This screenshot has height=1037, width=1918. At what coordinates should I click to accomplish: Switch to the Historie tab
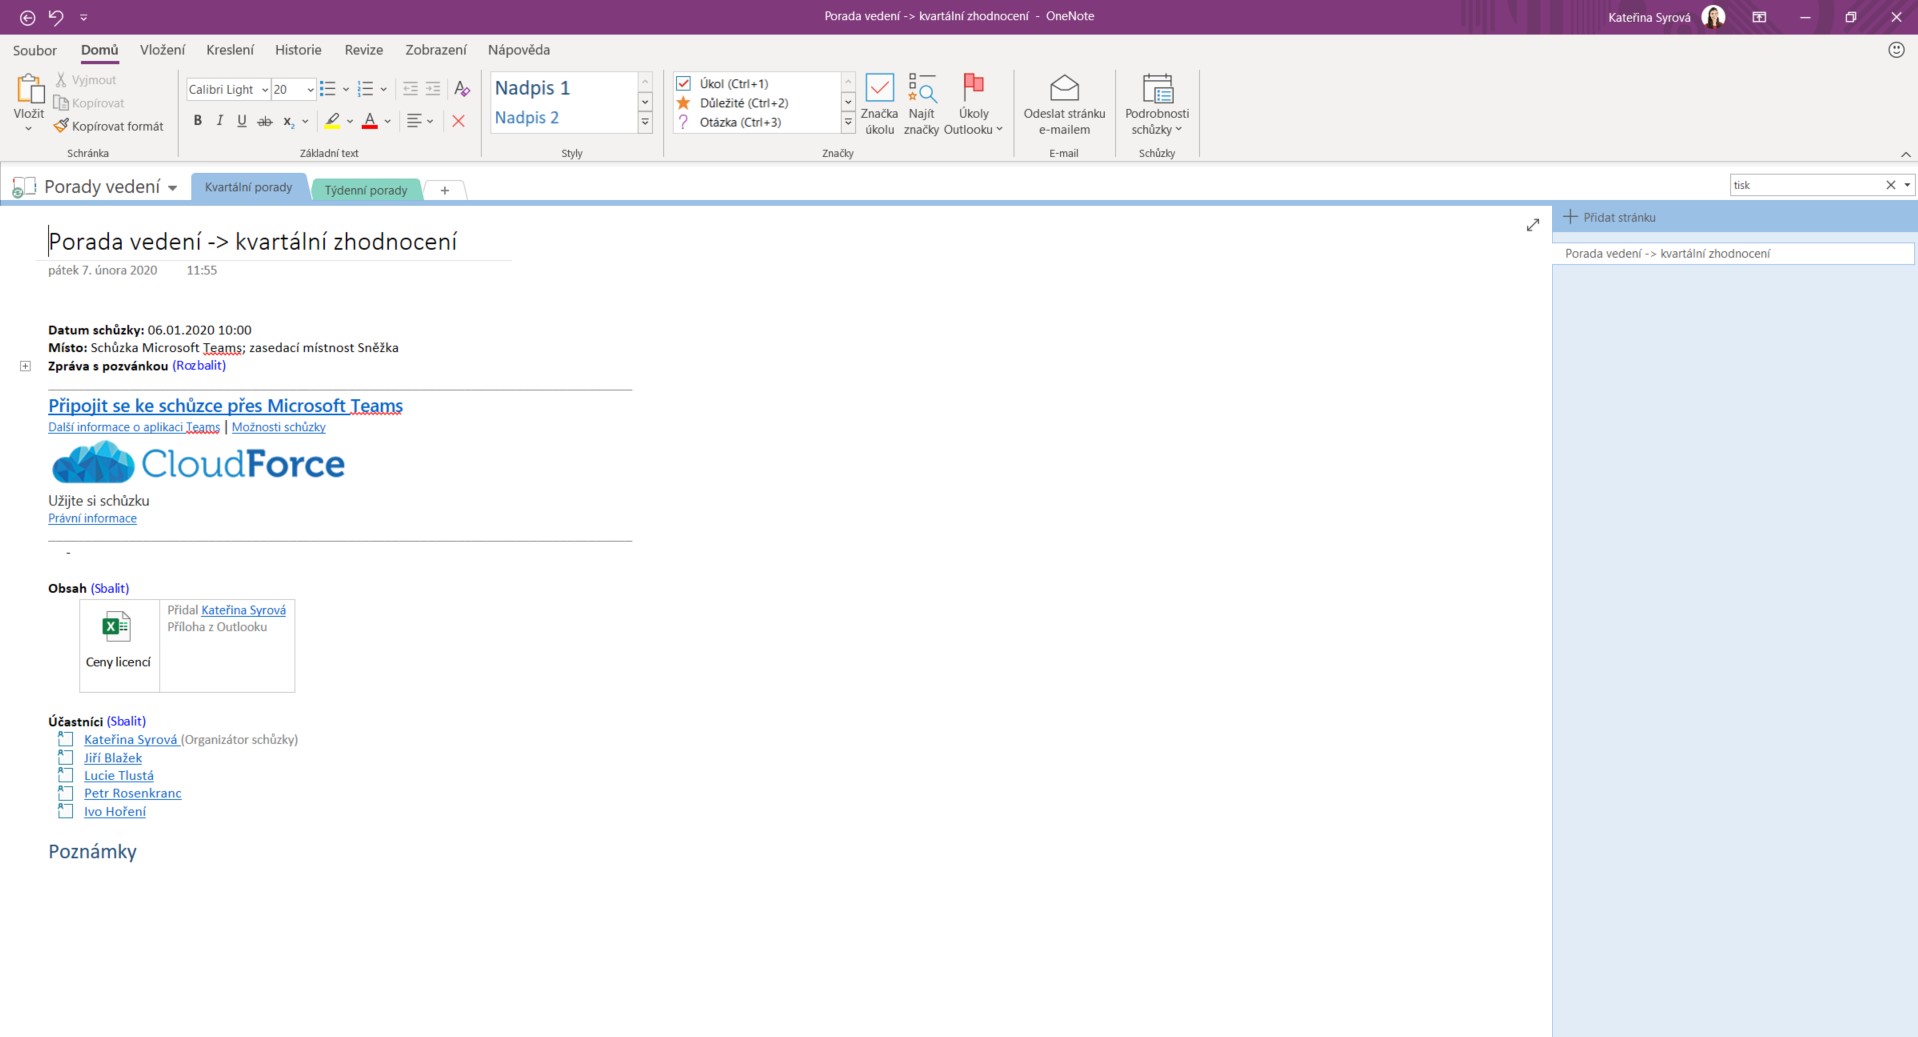pos(299,50)
